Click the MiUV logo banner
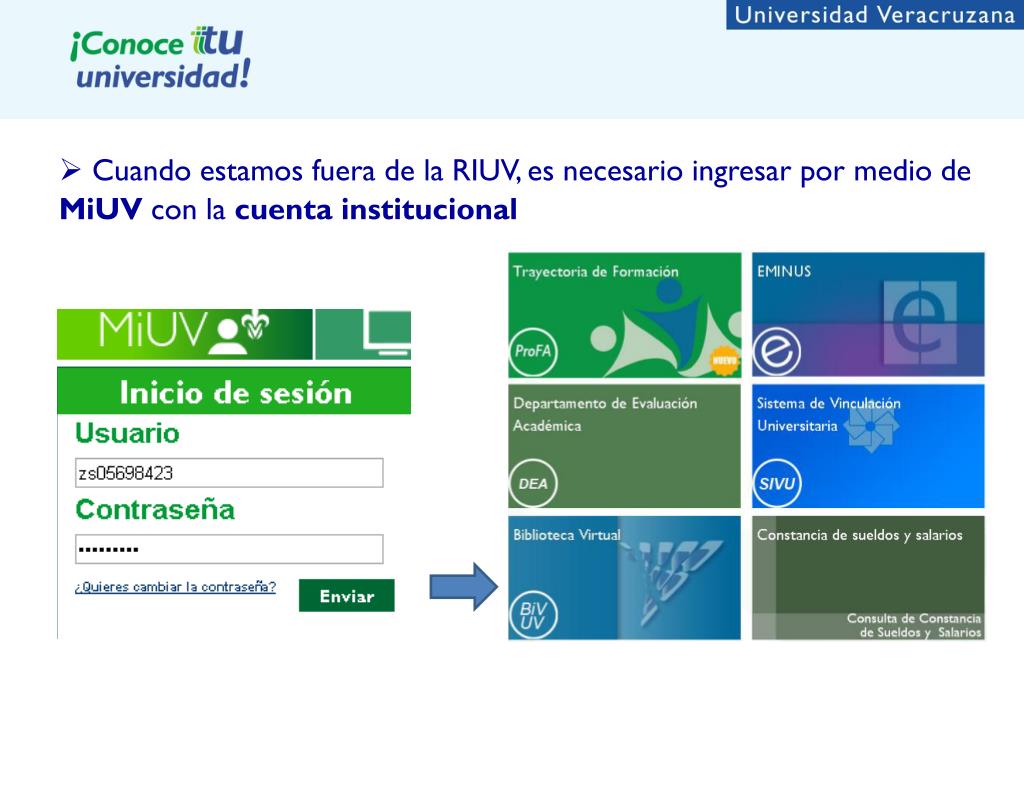Image resolution: width=1024 pixels, height=792 pixels. 185,334
